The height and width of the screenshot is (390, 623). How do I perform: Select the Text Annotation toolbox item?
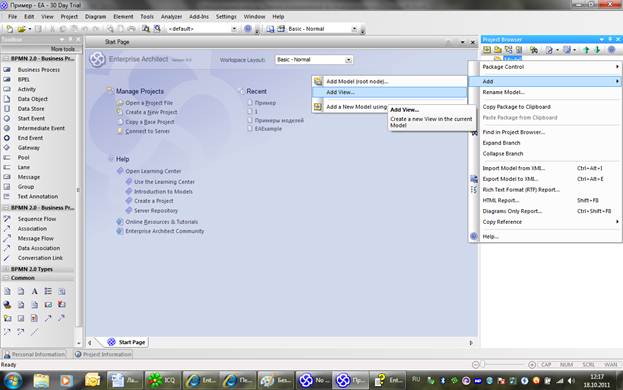38,196
